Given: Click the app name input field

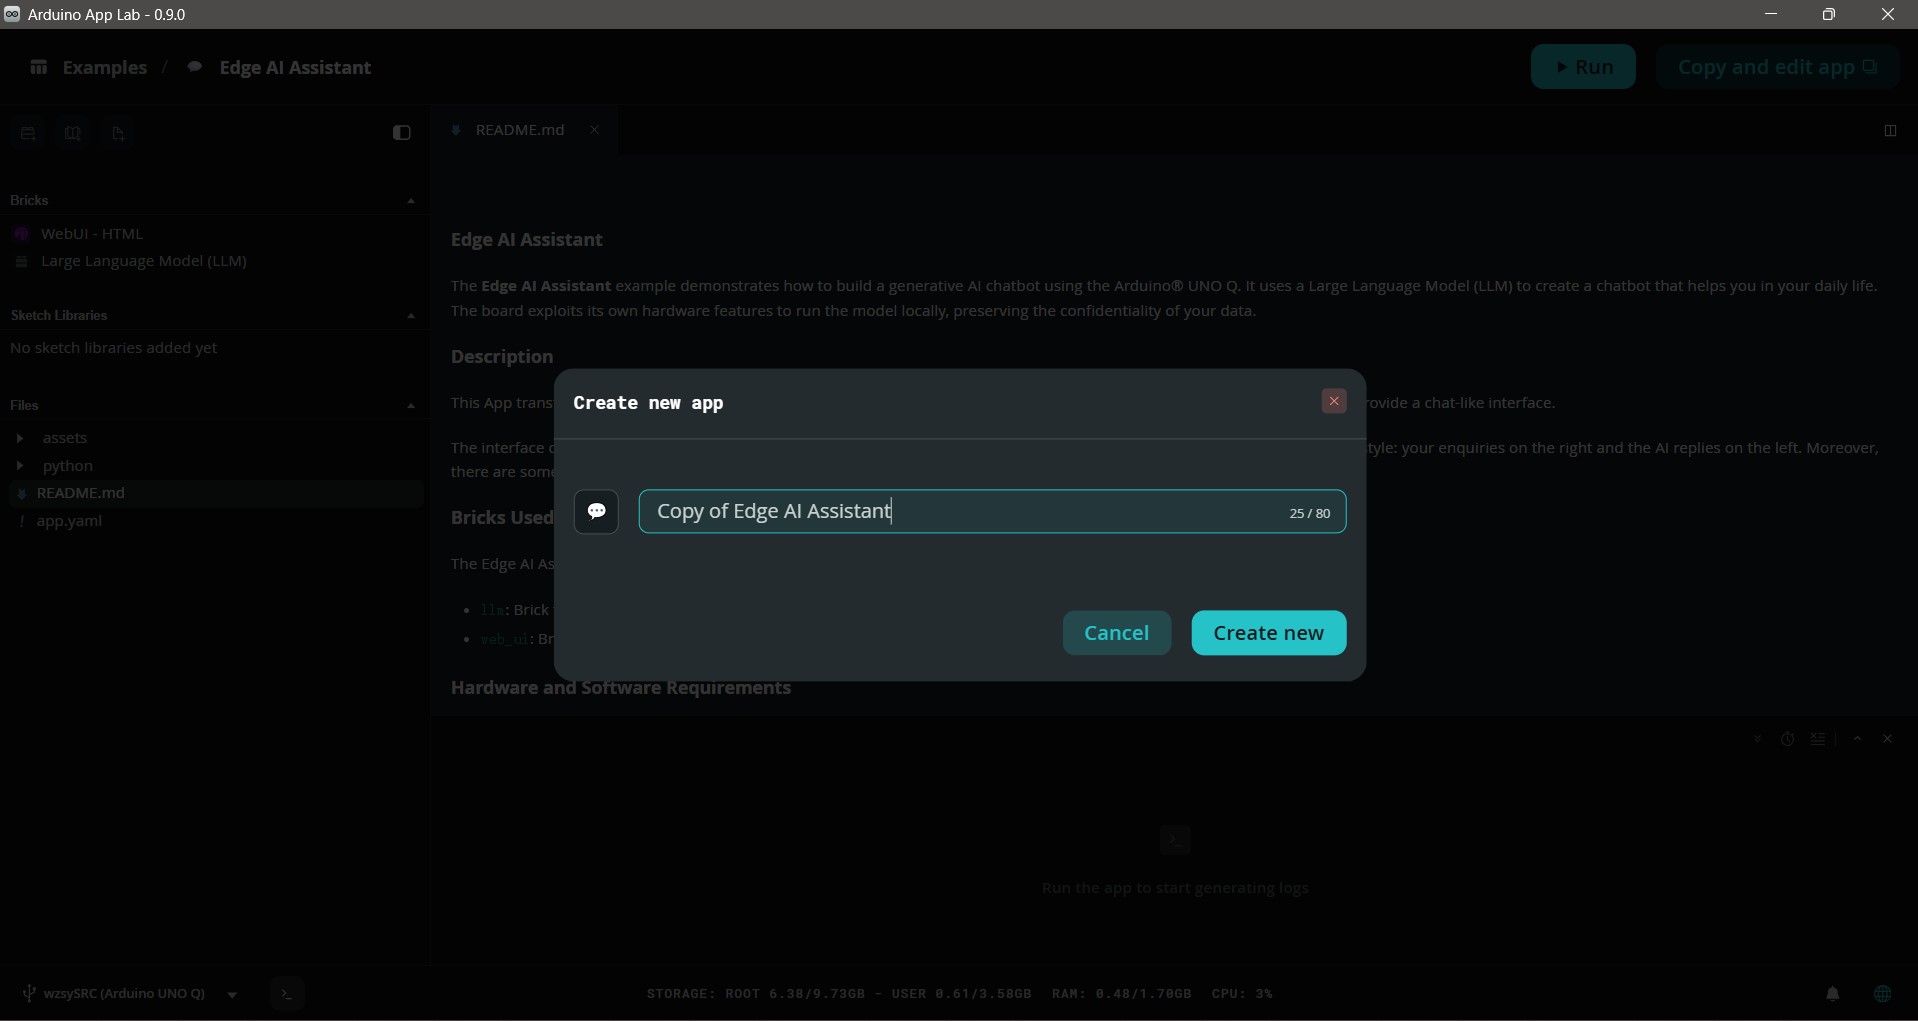Looking at the screenshot, I should [992, 512].
